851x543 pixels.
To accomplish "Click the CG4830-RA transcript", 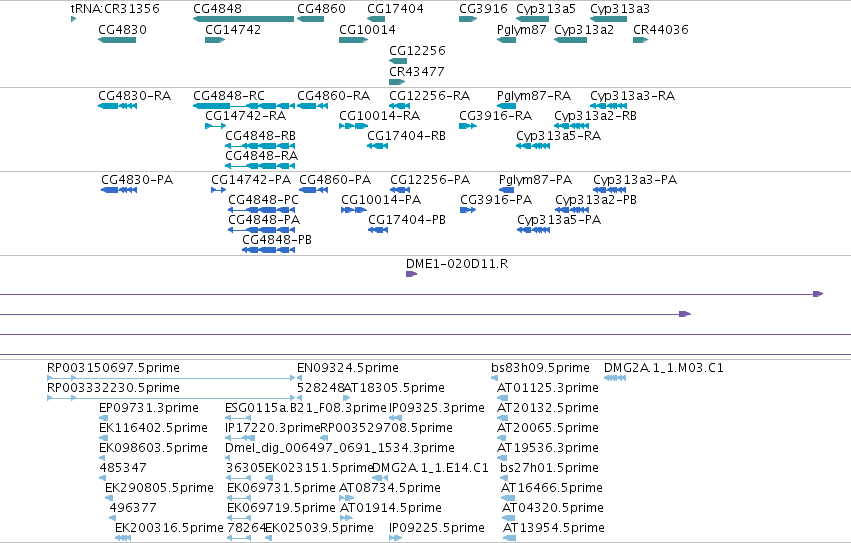I will (x=117, y=106).
